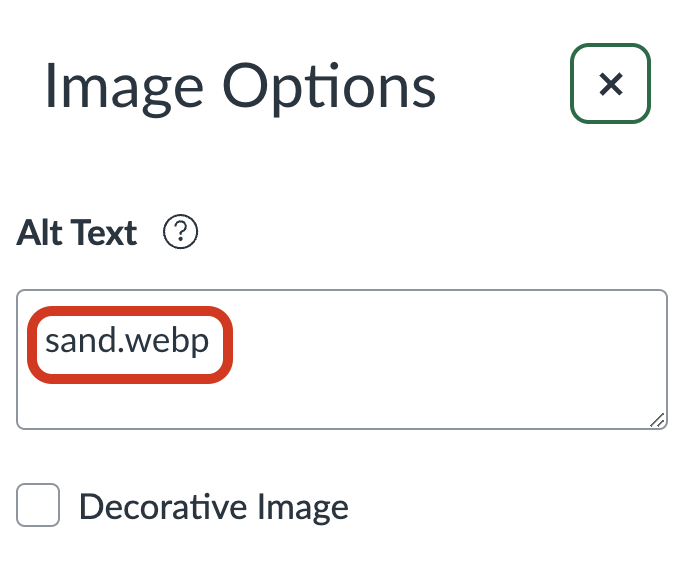Viewport: 690px width, 576px height.
Task: Open the tooltip next to Alt Text
Action: [x=181, y=233]
